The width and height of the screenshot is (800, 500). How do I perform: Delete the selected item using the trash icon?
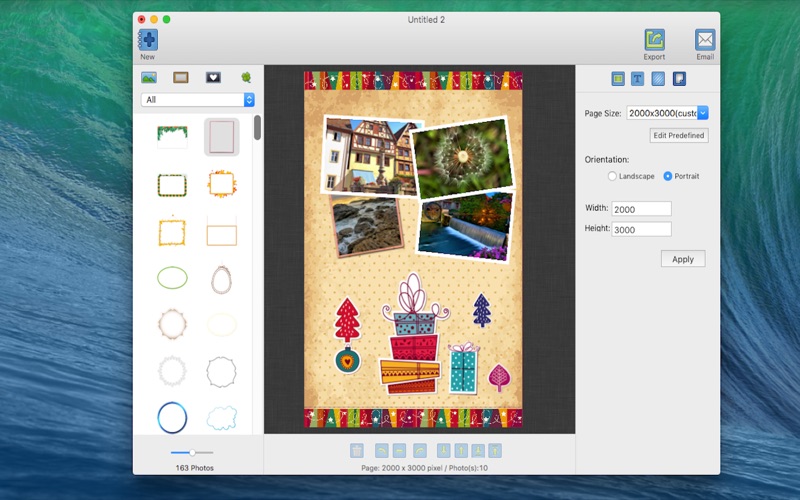357,451
